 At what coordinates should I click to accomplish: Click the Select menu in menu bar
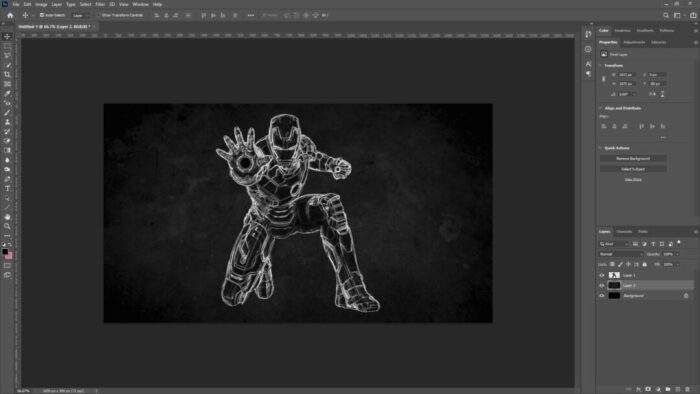click(x=85, y=4)
